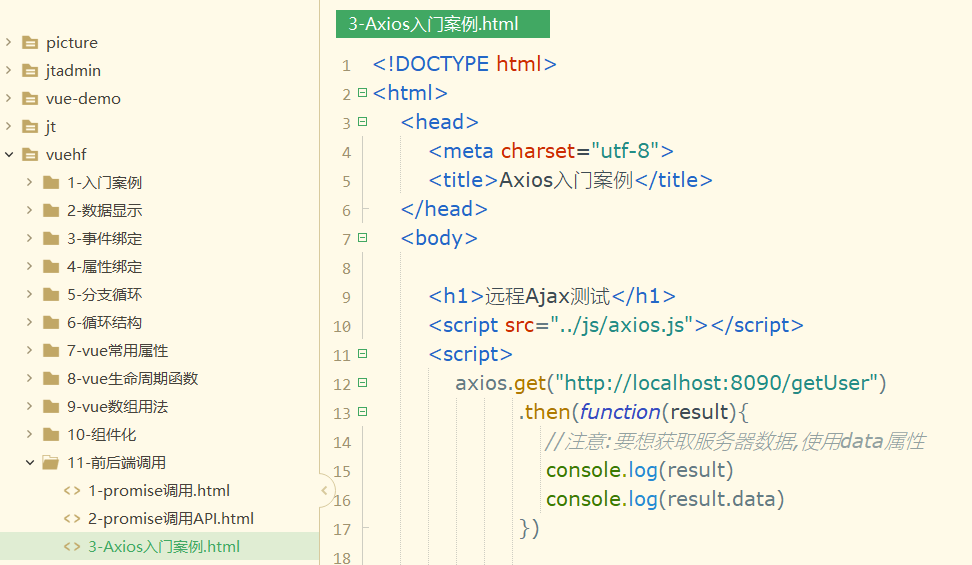Select the vuehf project label
This screenshot has height=565, width=972.
pos(66,154)
